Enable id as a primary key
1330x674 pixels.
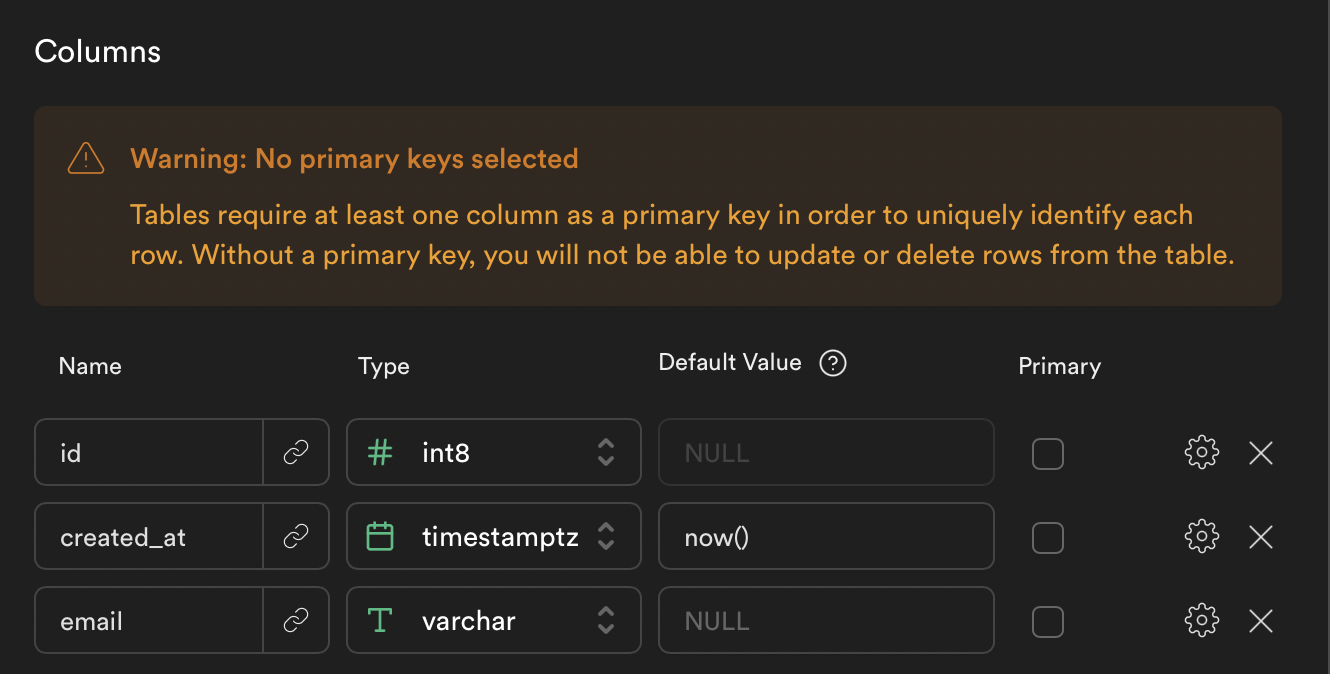[1047, 453]
